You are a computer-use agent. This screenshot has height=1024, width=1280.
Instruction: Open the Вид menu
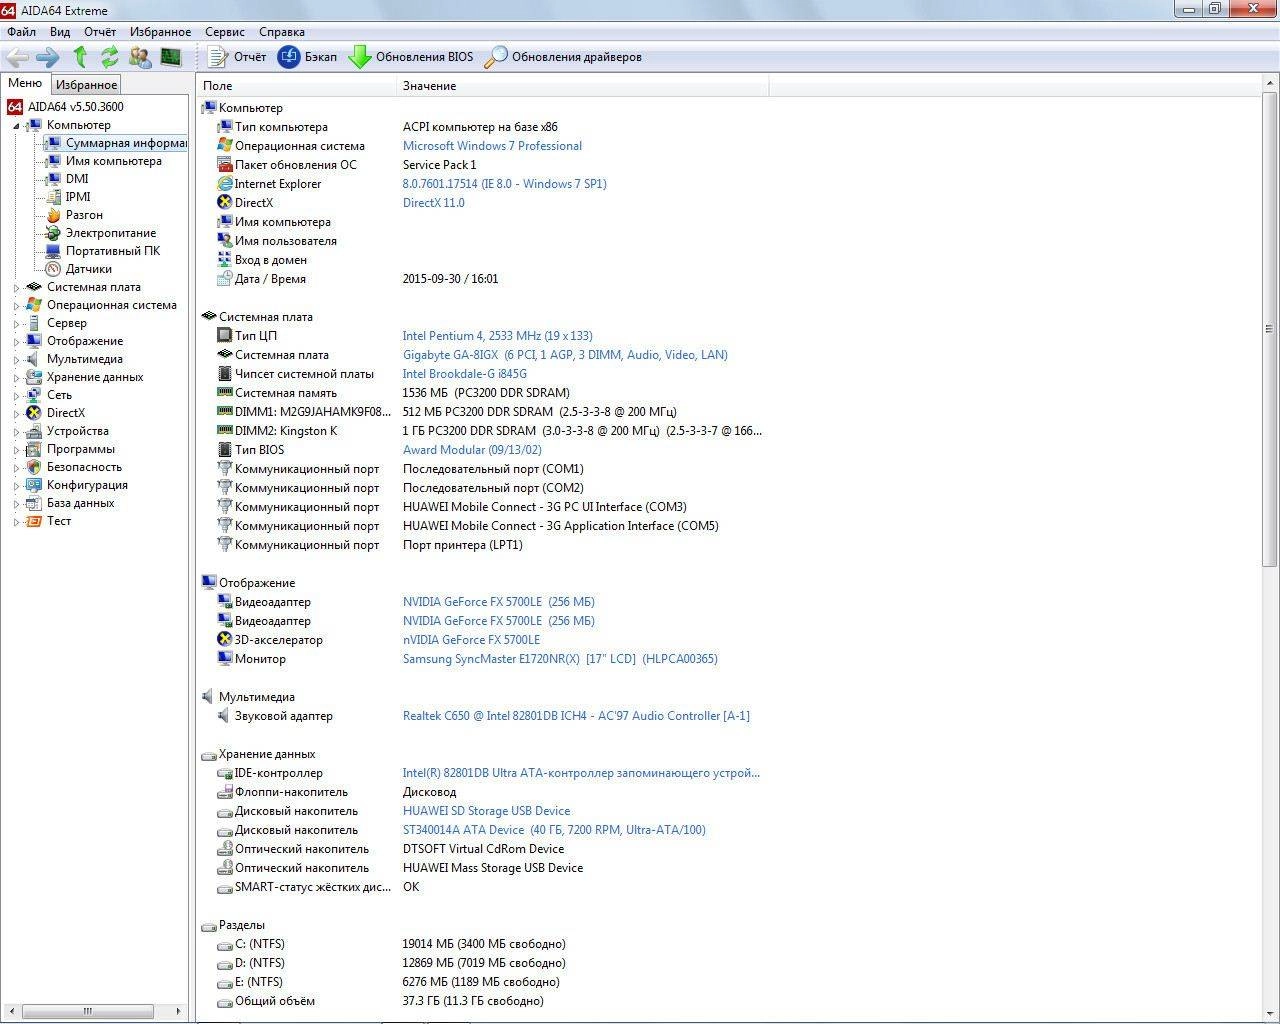(60, 32)
